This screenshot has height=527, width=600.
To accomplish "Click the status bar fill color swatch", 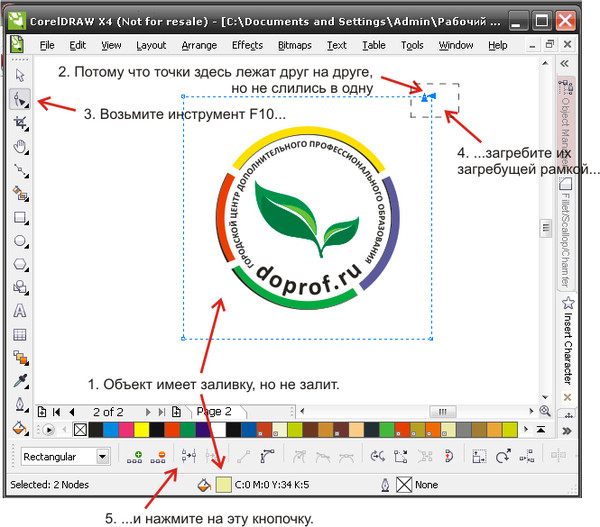I will [x=223, y=485].
